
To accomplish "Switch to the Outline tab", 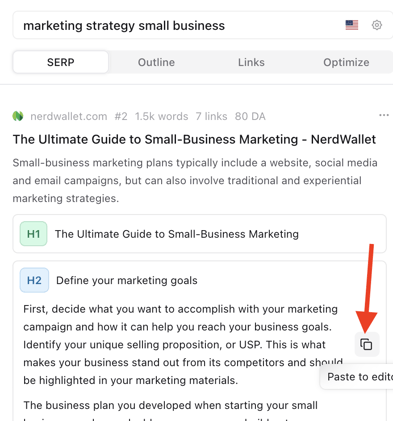I will [x=156, y=62].
